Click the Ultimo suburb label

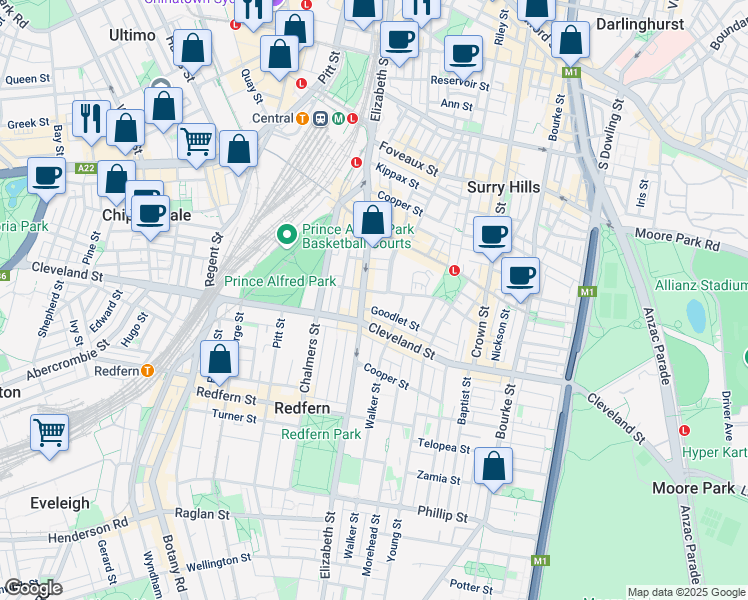tap(132, 35)
